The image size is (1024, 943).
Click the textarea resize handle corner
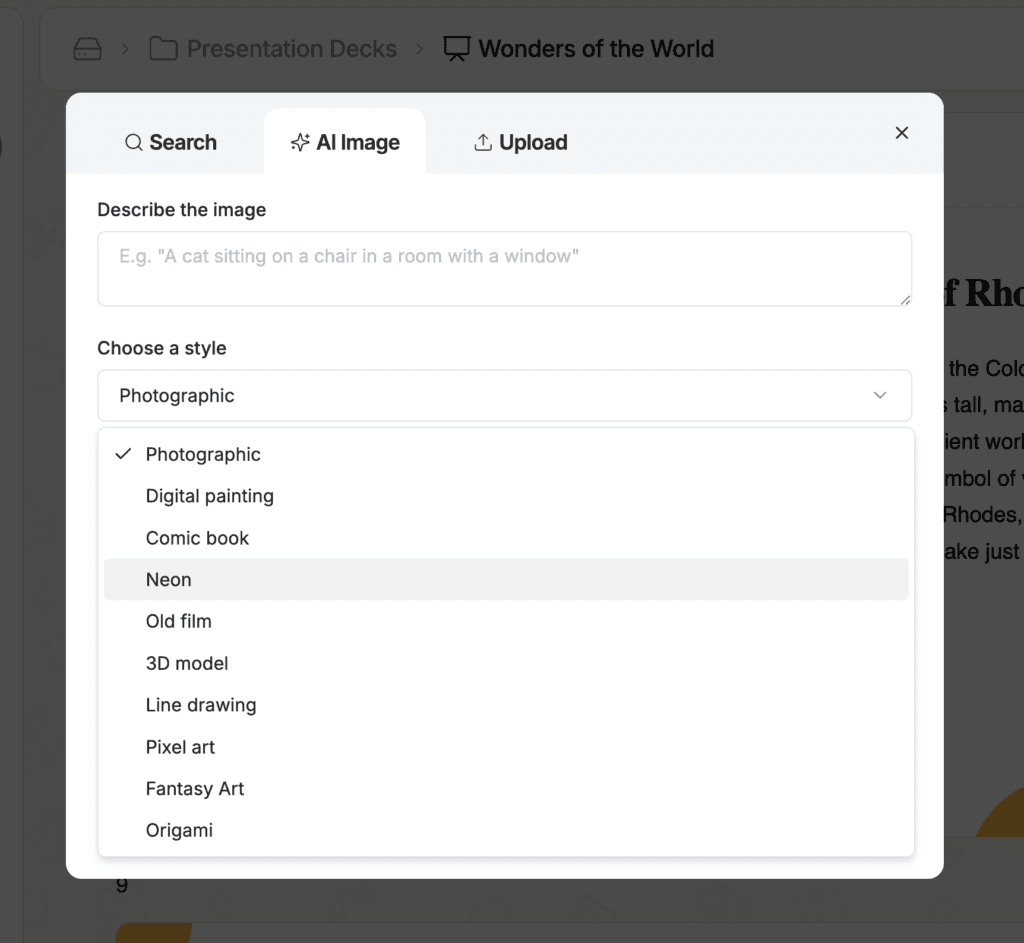point(904,299)
